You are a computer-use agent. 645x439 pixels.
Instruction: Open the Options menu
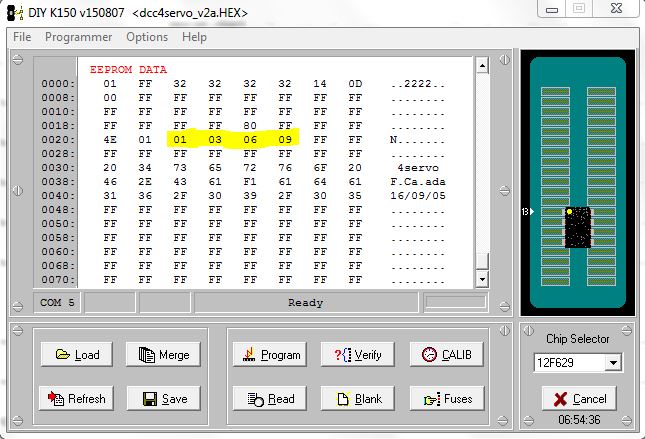pyautogui.click(x=147, y=37)
